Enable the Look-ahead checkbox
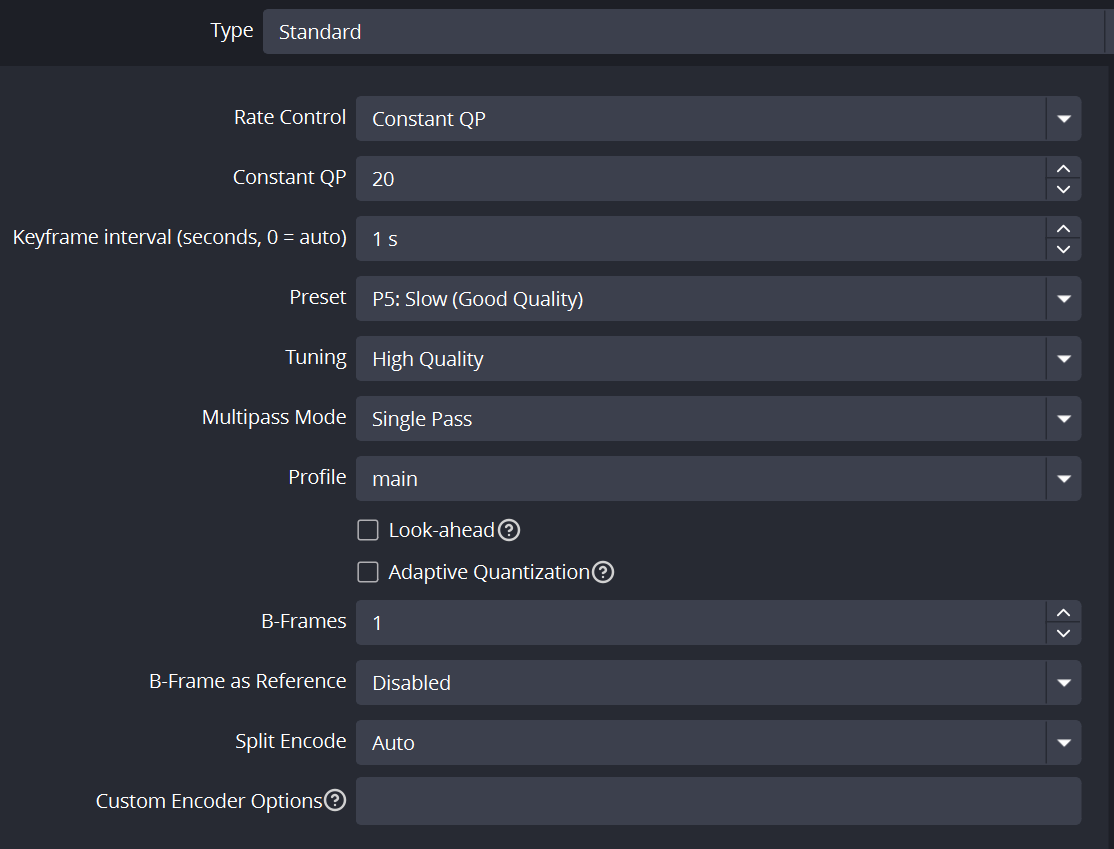Image resolution: width=1114 pixels, height=849 pixels. (x=368, y=530)
